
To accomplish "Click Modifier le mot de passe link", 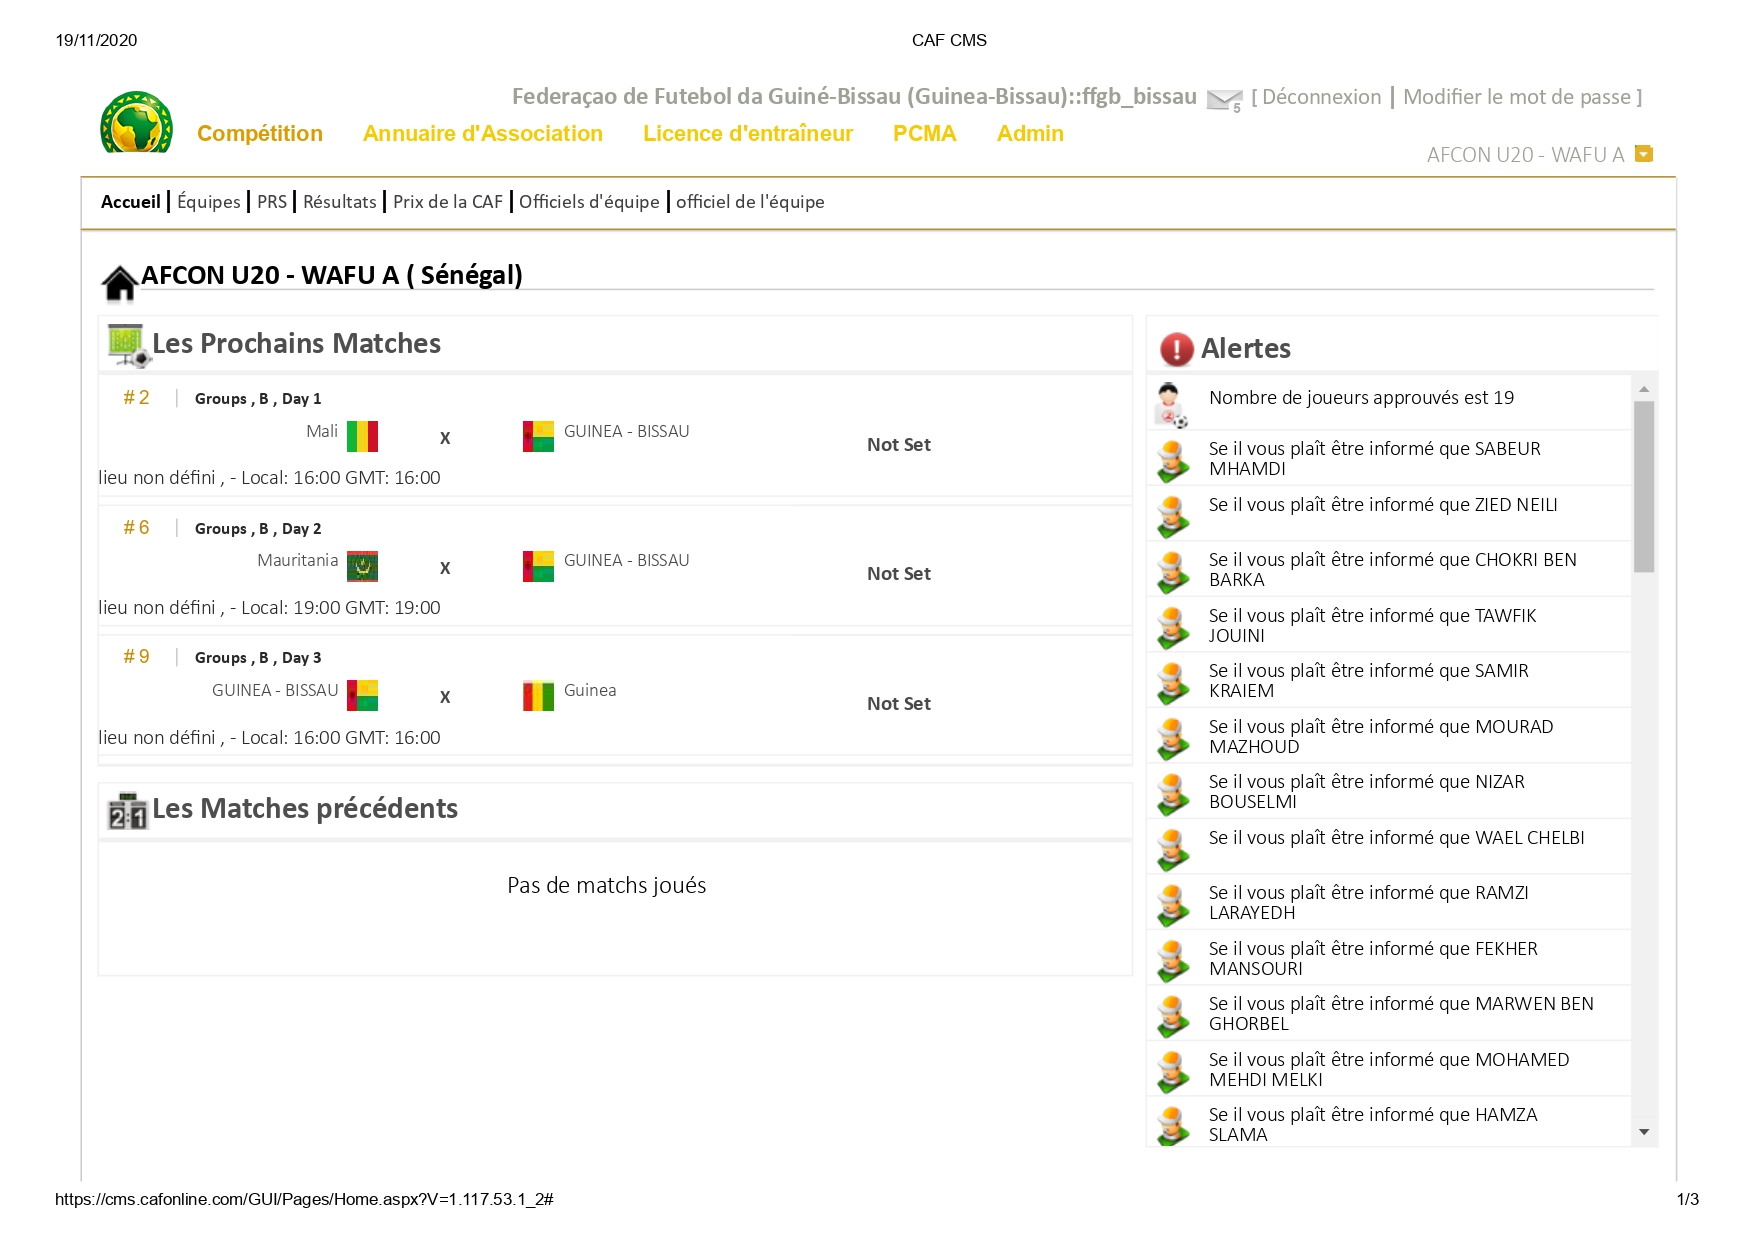I will pos(1517,97).
